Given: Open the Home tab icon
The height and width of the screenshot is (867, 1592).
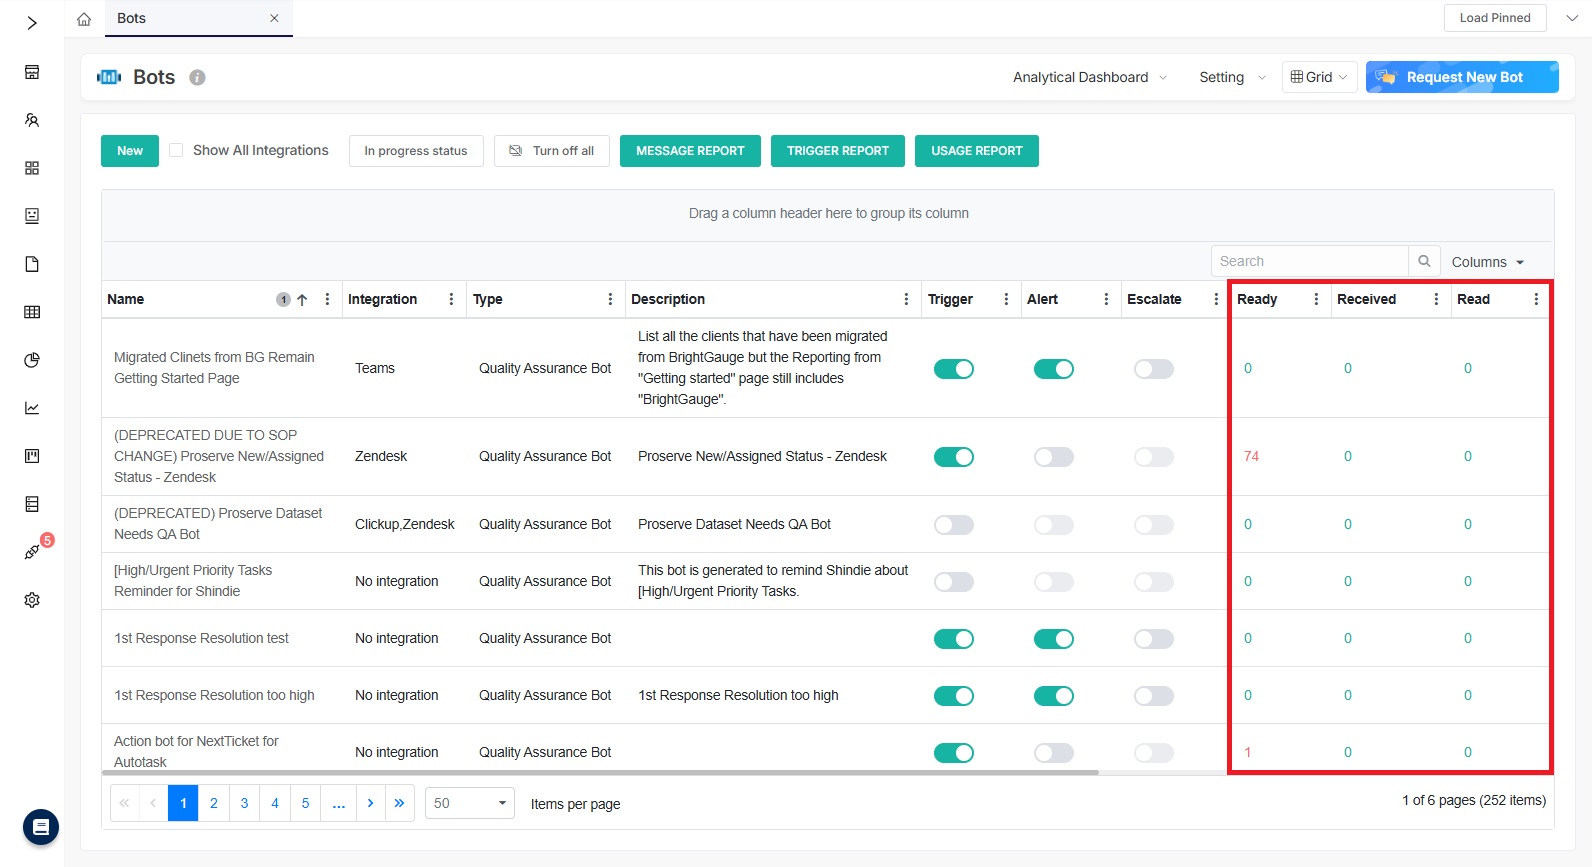Looking at the screenshot, I should [x=84, y=19].
